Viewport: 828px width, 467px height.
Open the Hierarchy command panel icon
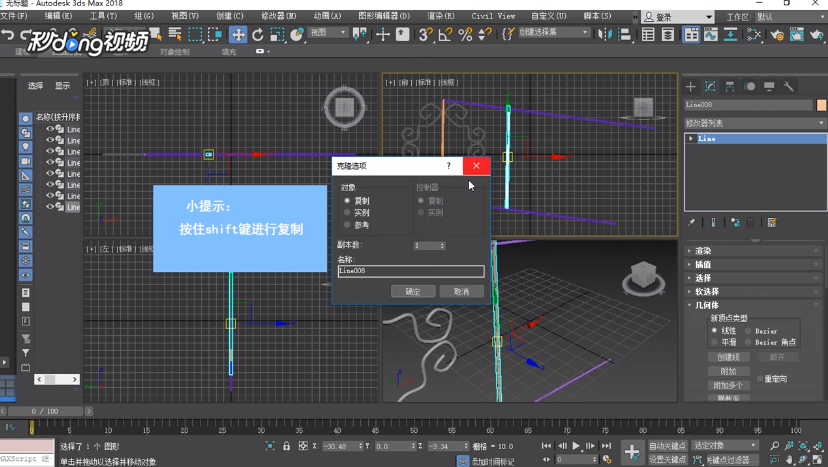tap(730, 87)
